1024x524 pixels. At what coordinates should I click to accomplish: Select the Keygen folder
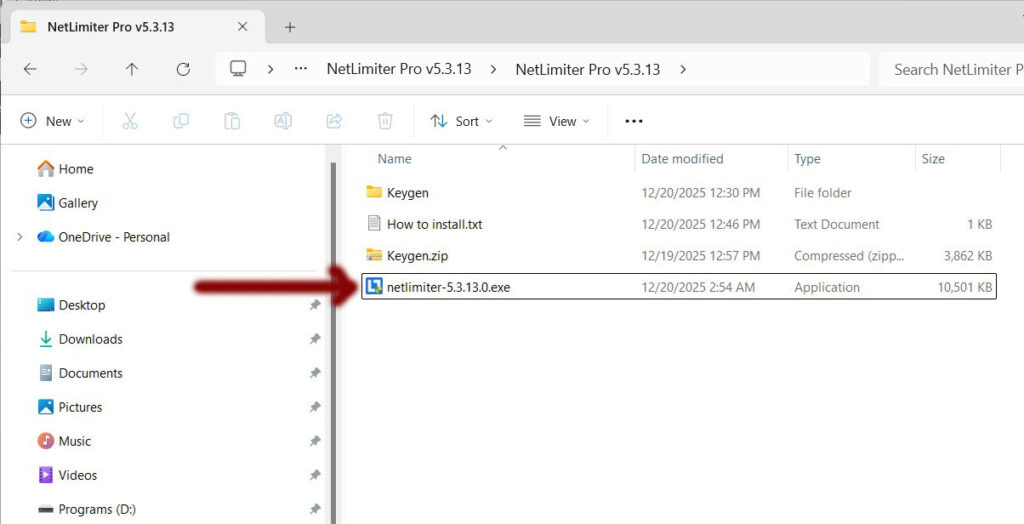pos(407,192)
